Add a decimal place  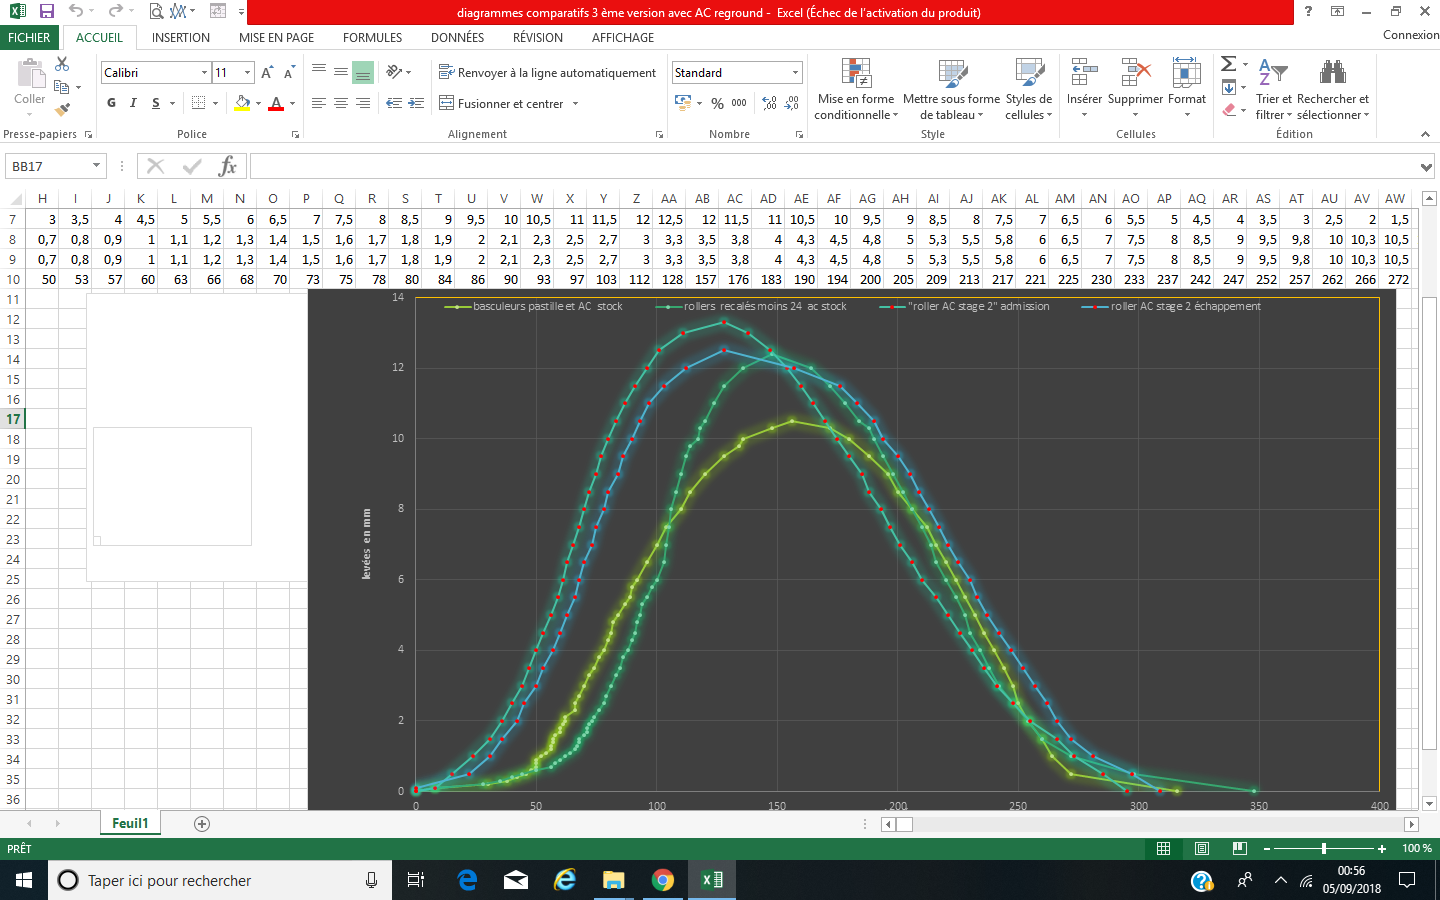769,103
